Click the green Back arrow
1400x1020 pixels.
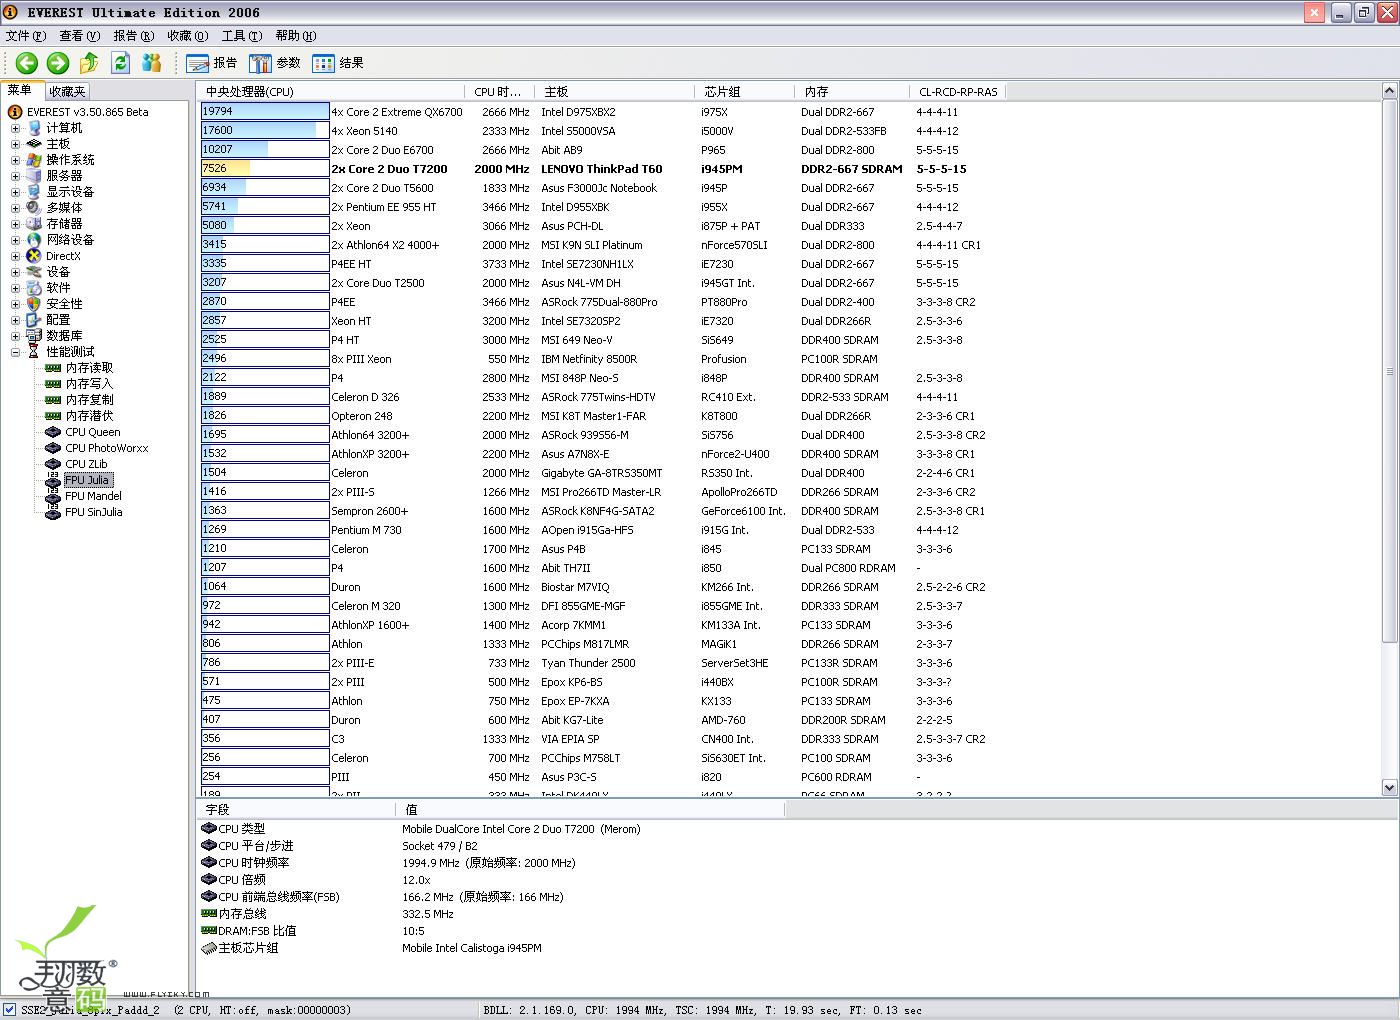click(26, 63)
